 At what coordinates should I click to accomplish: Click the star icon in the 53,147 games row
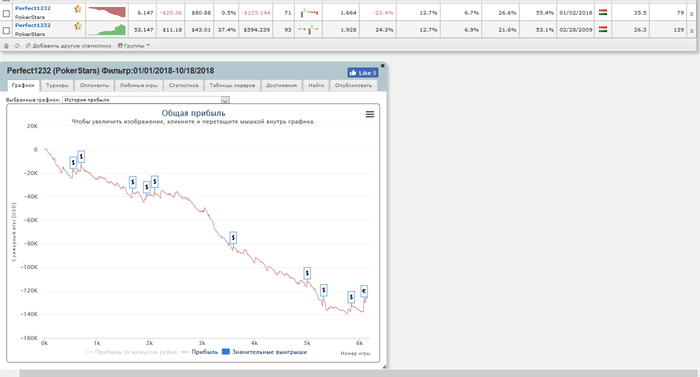pyautogui.click(x=78, y=26)
